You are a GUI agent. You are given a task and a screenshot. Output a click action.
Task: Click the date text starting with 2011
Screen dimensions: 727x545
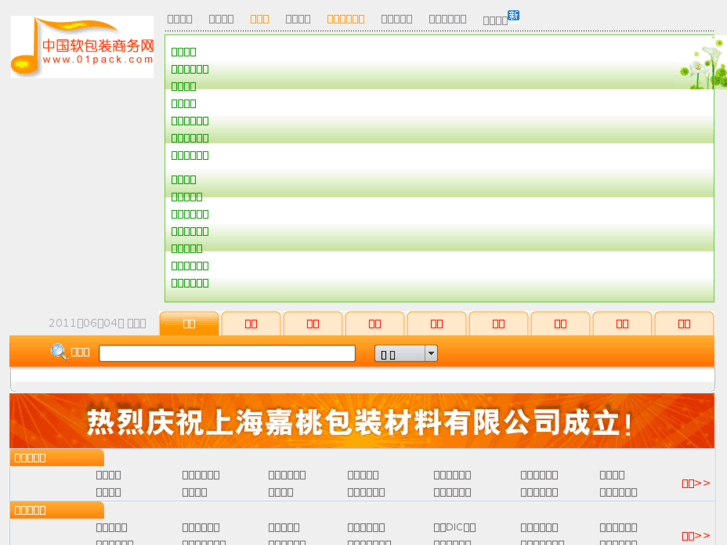tap(97, 323)
